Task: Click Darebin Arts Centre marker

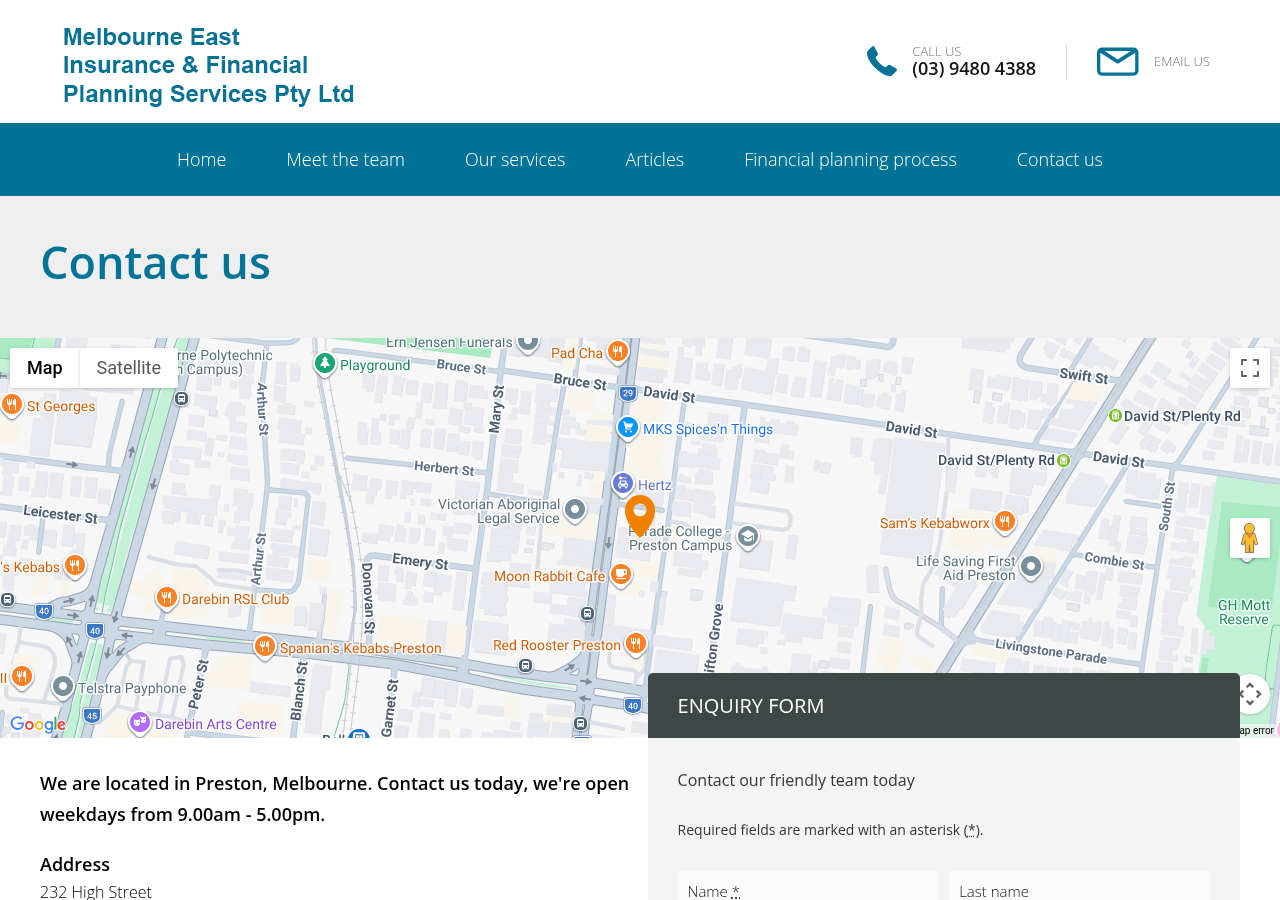Action: pos(139,721)
